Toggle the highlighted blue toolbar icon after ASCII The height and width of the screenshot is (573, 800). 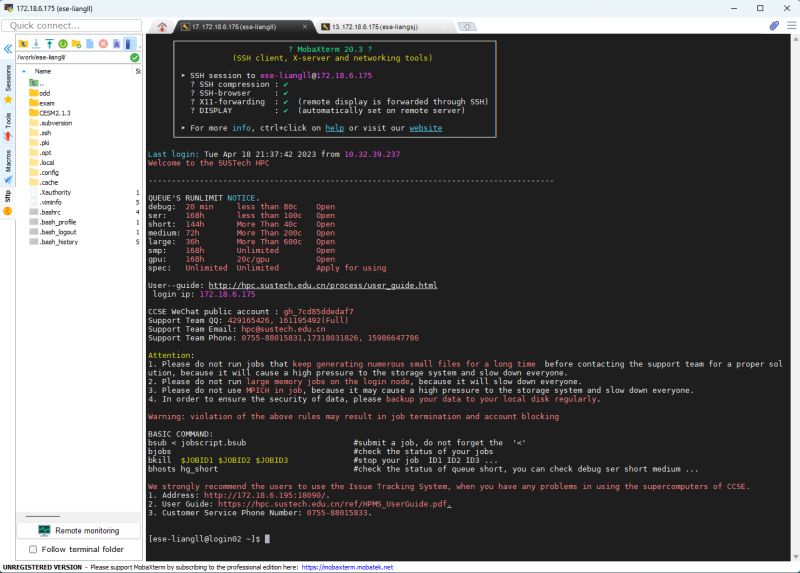tap(130, 44)
